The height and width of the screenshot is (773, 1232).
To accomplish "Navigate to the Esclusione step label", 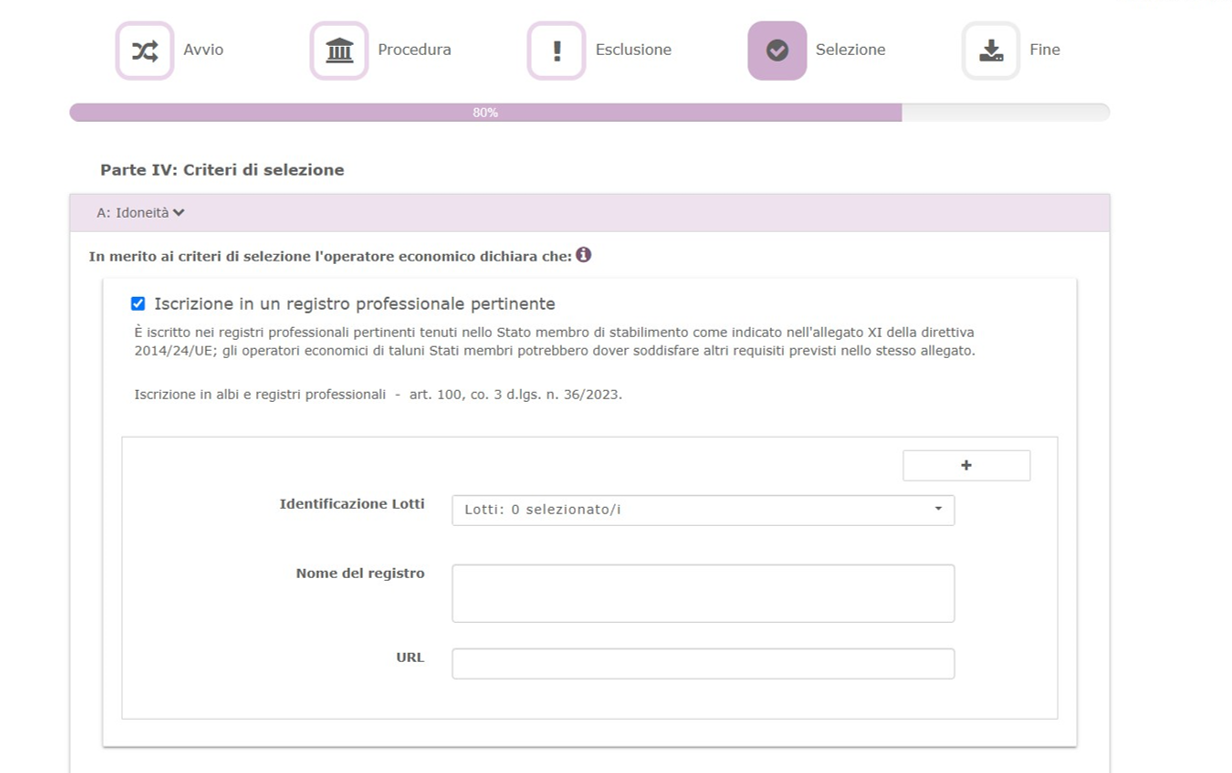I will click(633, 50).
